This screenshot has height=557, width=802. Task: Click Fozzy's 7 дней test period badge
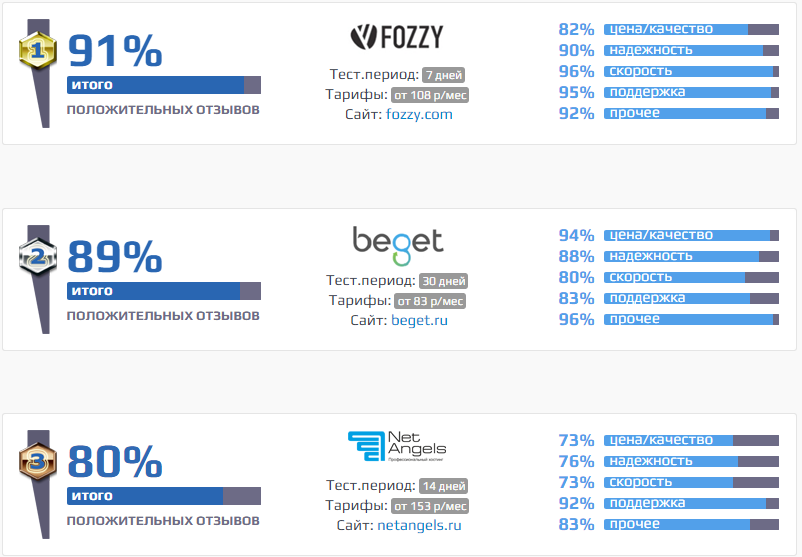click(x=443, y=75)
